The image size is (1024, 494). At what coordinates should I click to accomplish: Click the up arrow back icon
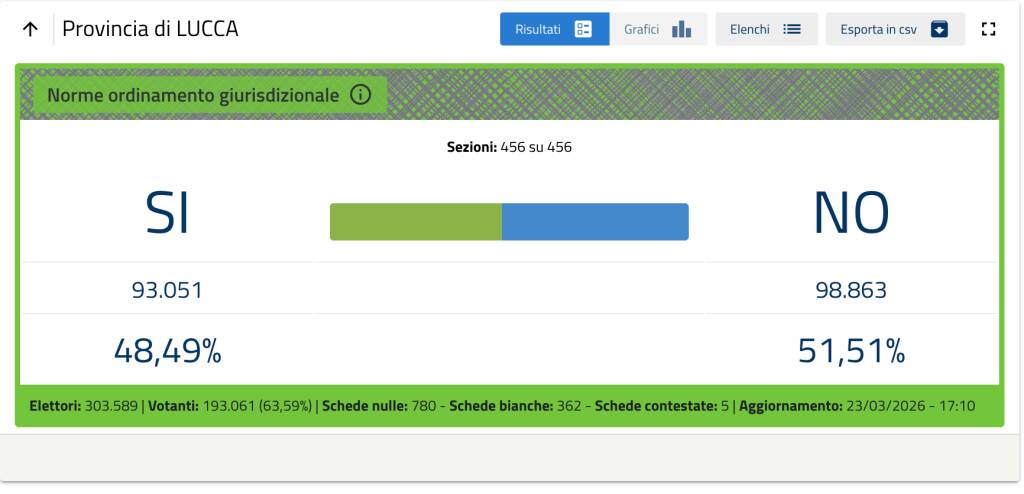[x=30, y=29]
